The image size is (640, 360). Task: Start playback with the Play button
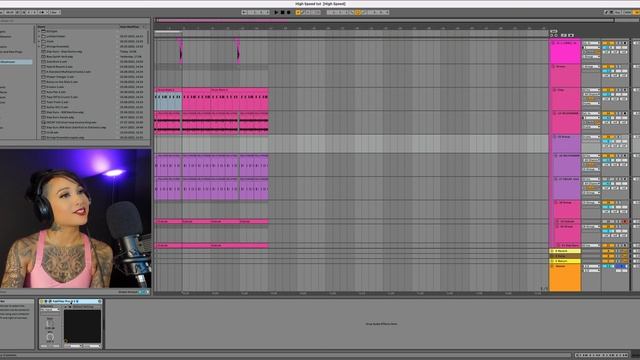coord(276,13)
